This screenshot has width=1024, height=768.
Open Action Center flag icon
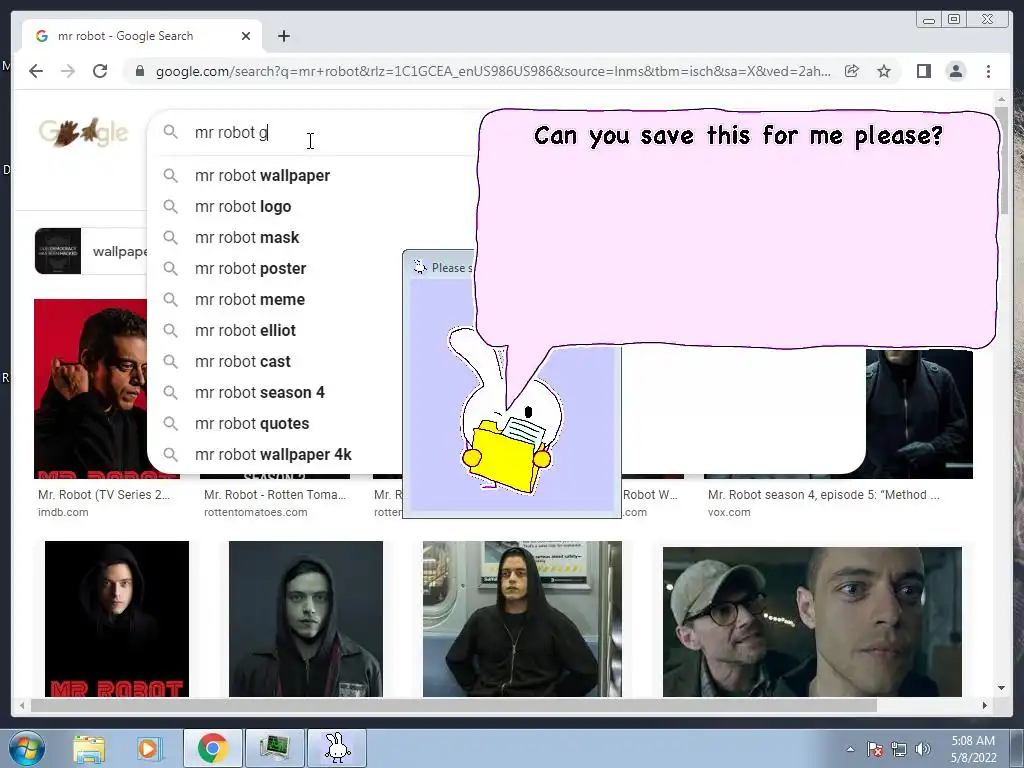(x=875, y=749)
